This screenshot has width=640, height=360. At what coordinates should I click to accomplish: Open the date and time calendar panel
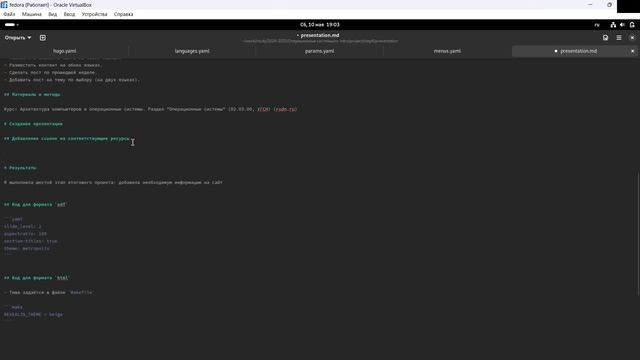coord(320,24)
